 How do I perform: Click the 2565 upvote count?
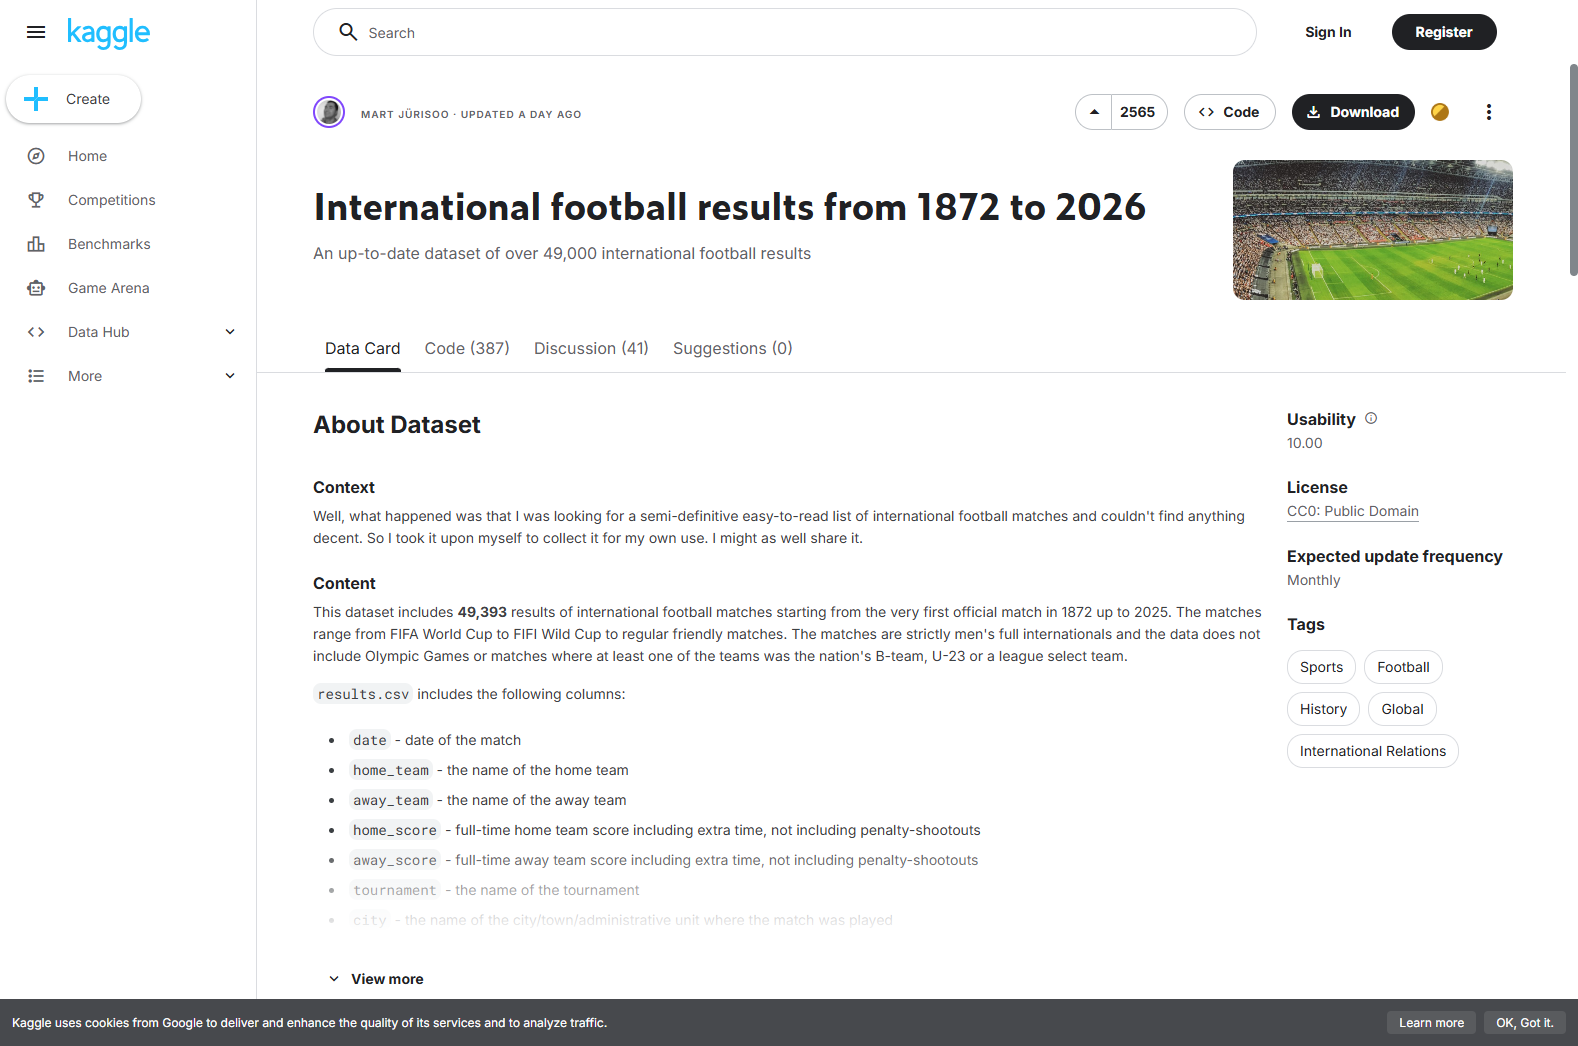[x=1138, y=112]
